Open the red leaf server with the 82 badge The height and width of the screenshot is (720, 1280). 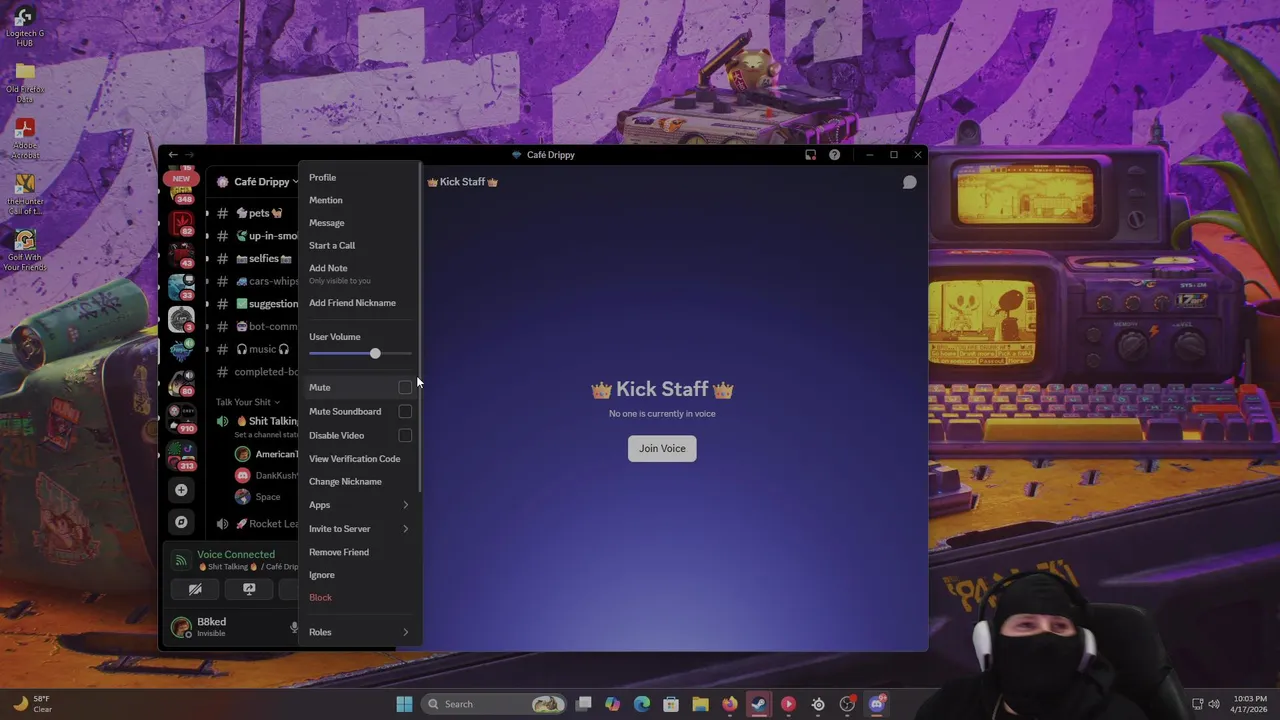click(x=181, y=223)
